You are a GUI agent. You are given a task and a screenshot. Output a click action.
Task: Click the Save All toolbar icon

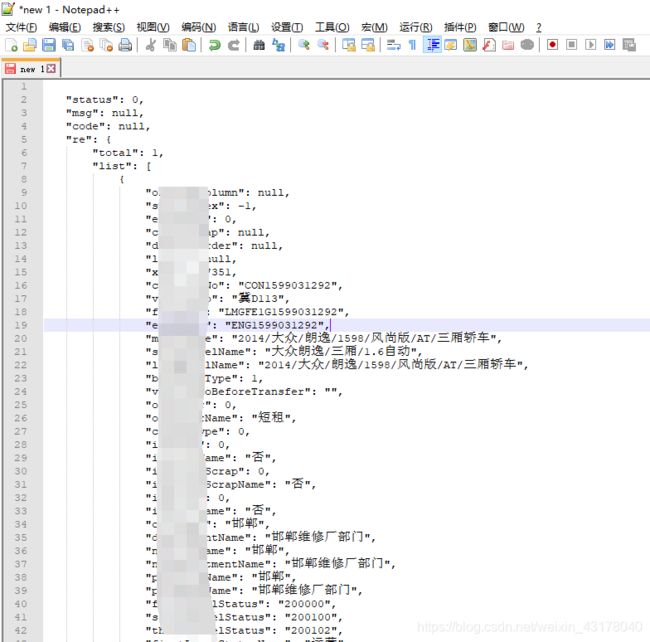coord(68,45)
